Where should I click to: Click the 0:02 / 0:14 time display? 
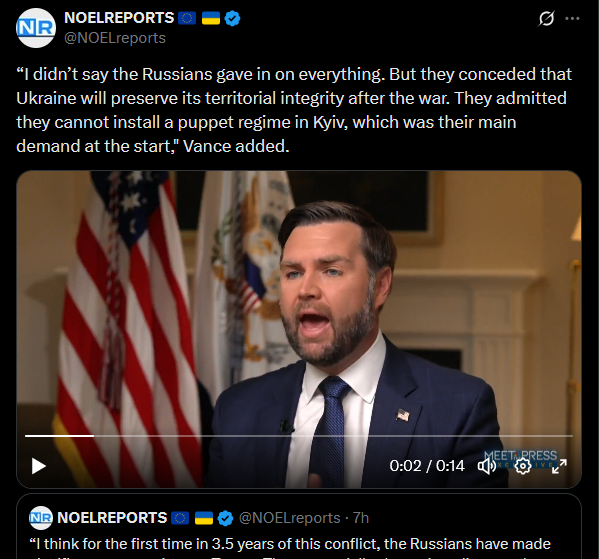pos(427,466)
